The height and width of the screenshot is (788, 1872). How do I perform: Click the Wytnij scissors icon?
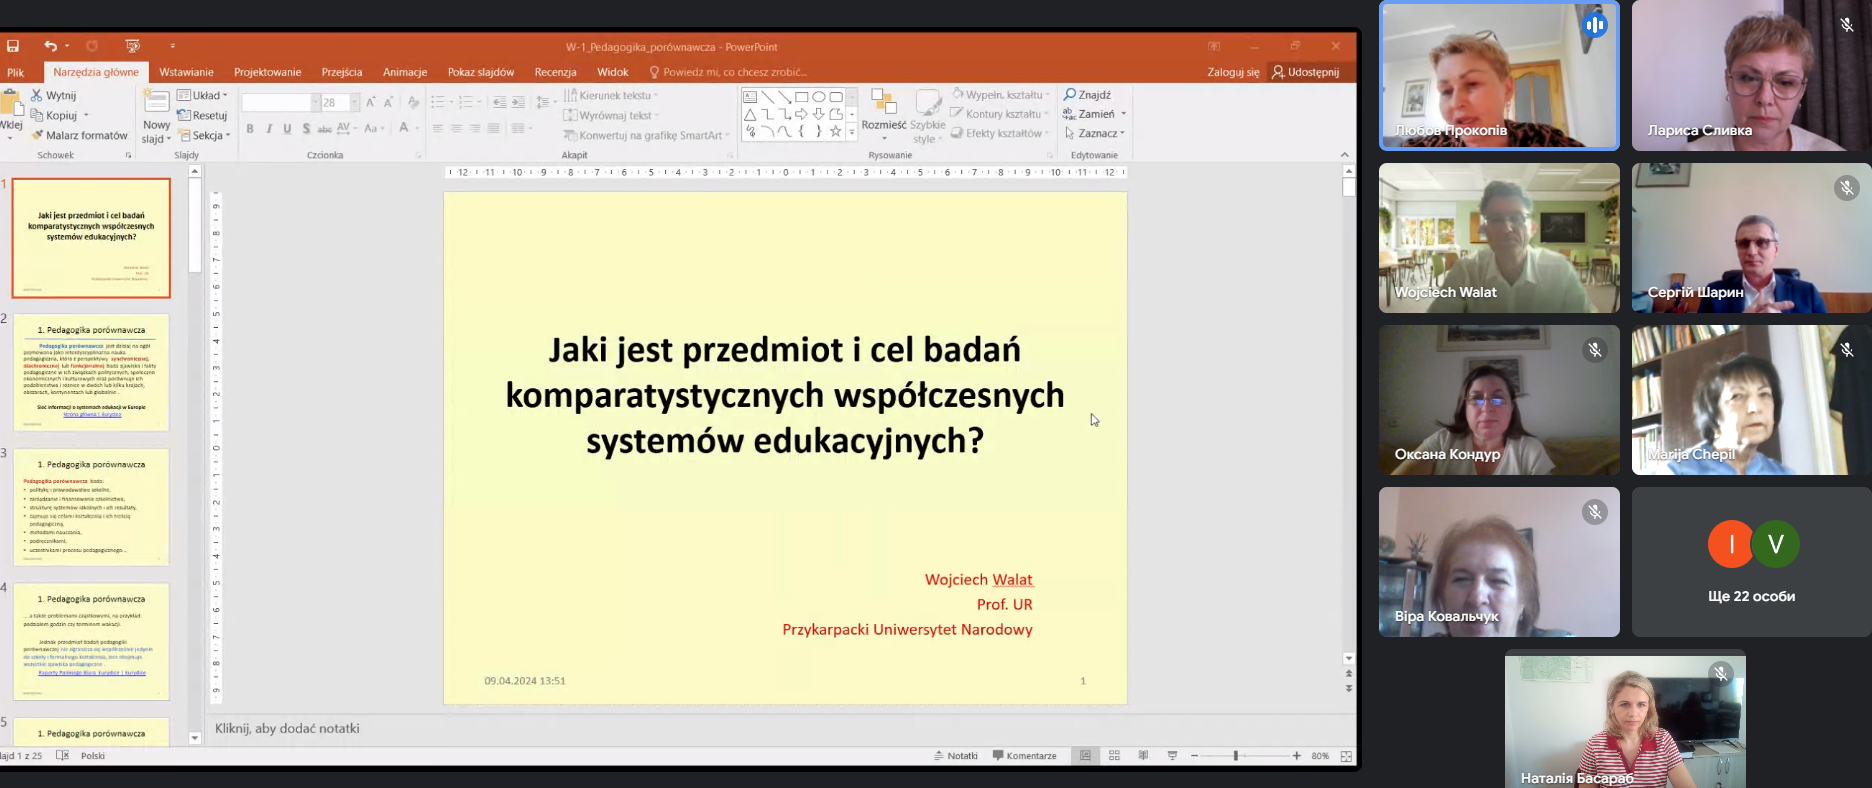pos(37,95)
